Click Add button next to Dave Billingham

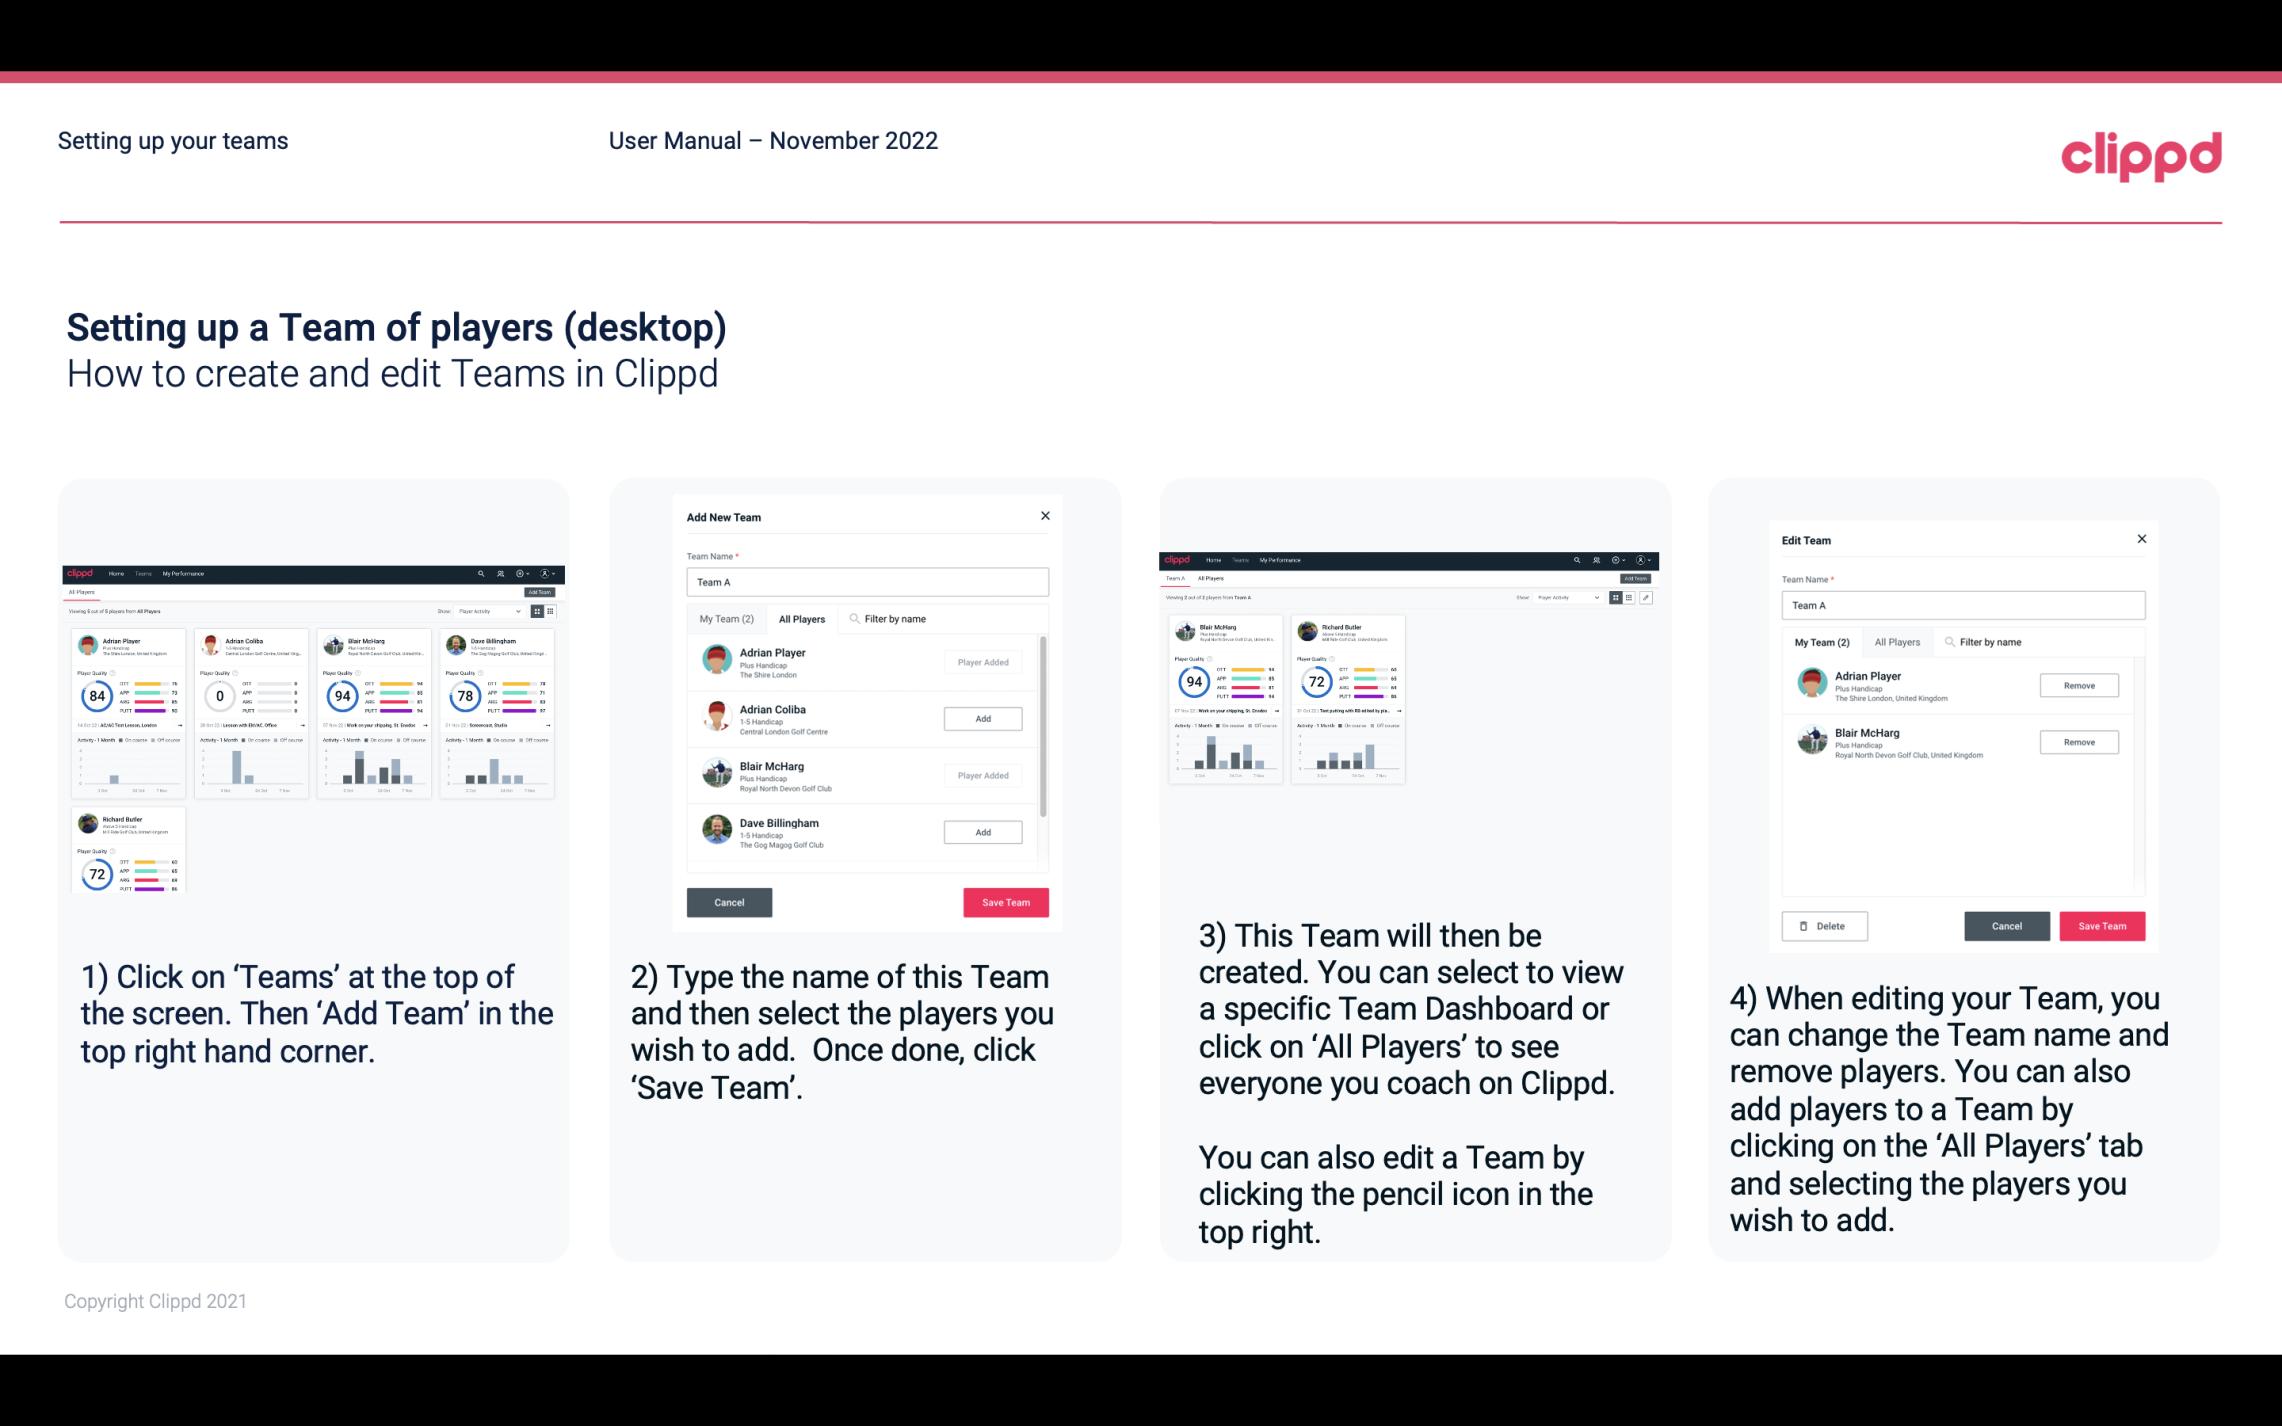coord(981,831)
